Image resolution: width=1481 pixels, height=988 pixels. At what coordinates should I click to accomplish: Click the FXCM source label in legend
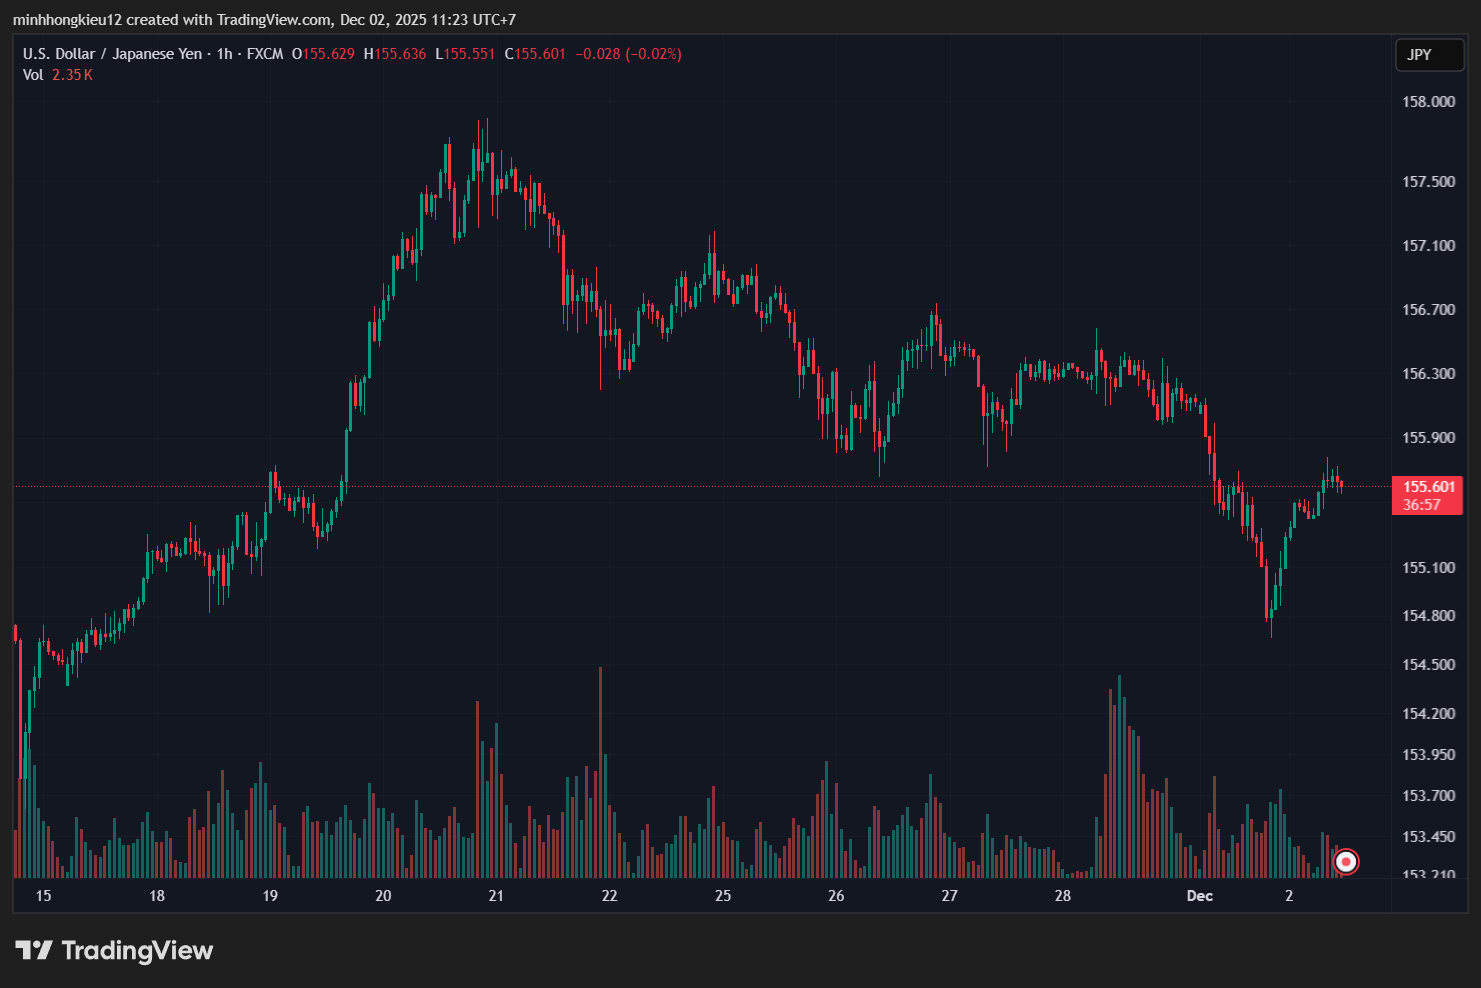pos(265,54)
